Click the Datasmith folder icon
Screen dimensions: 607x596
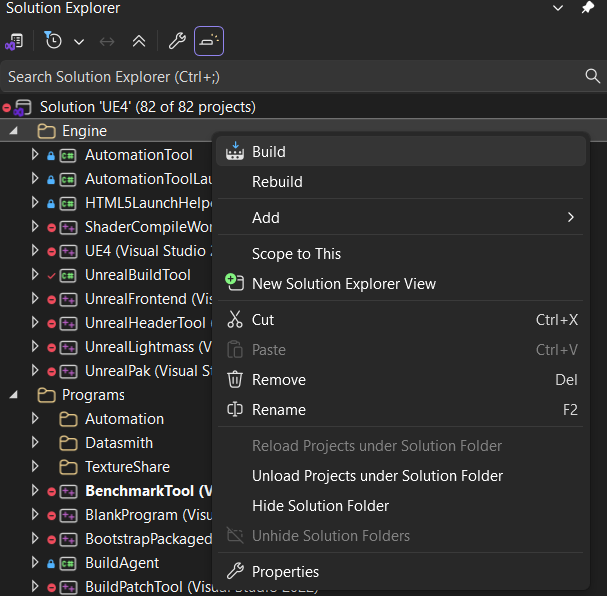point(68,443)
